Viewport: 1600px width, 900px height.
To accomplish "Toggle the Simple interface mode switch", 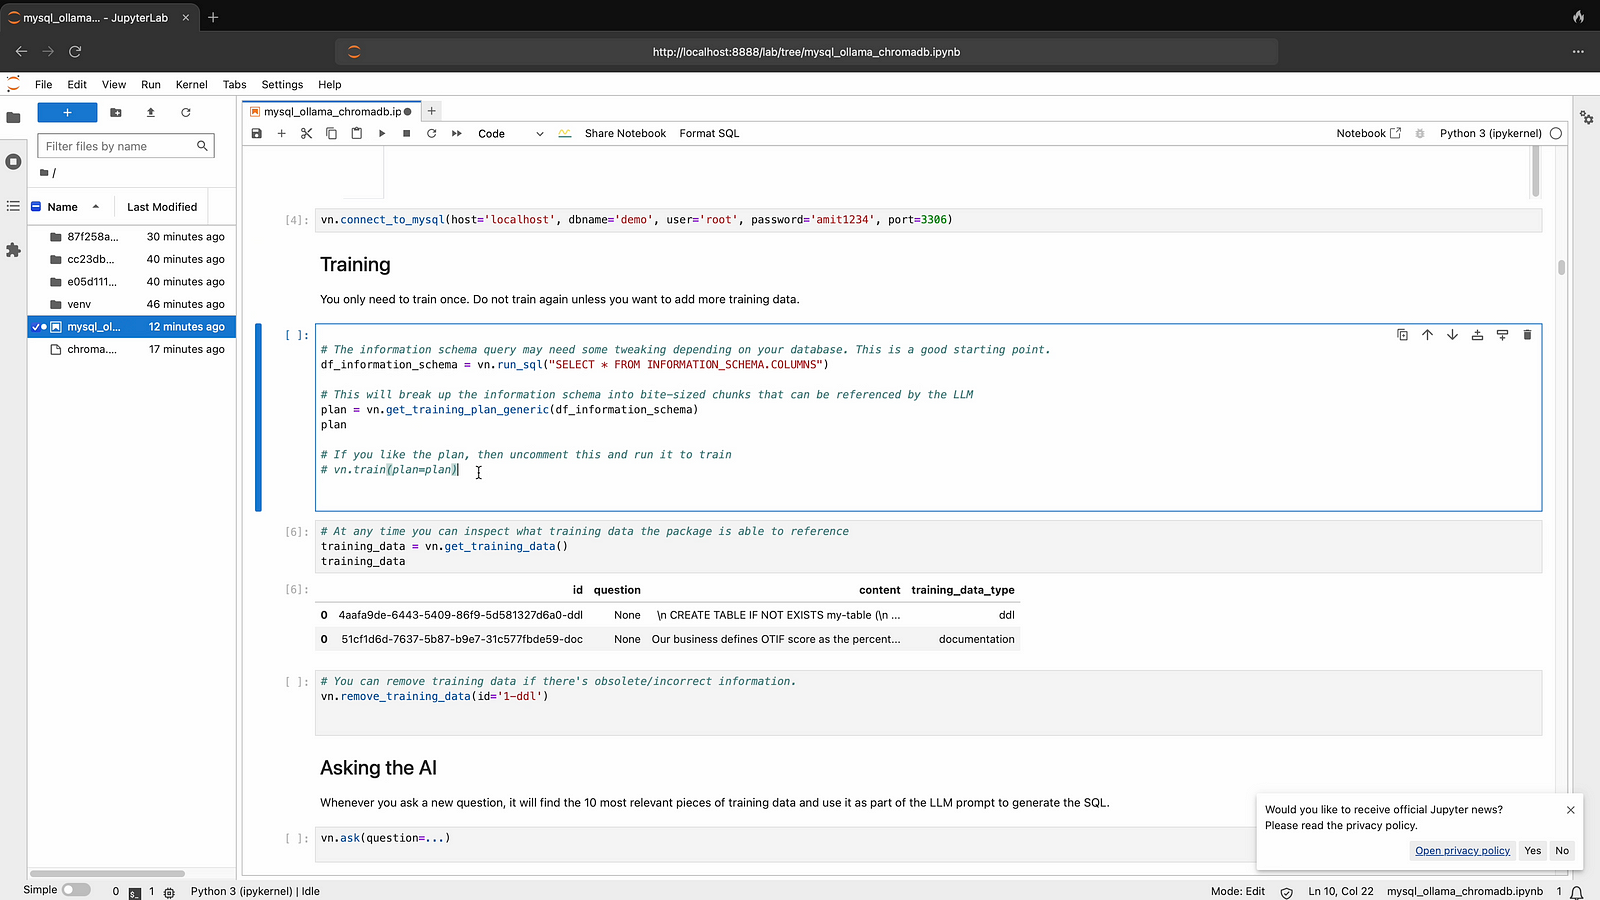I will [x=76, y=890].
